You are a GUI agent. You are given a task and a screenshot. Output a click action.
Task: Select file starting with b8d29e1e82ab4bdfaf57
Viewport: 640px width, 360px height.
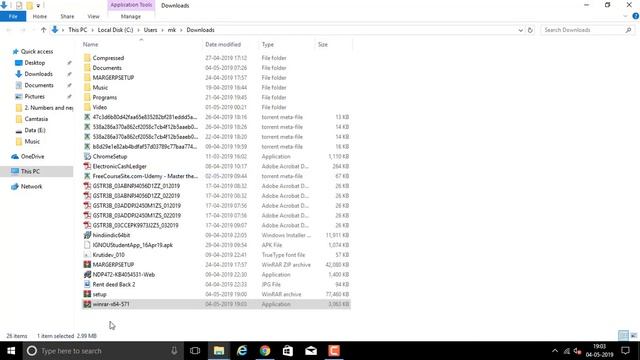(144, 147)
